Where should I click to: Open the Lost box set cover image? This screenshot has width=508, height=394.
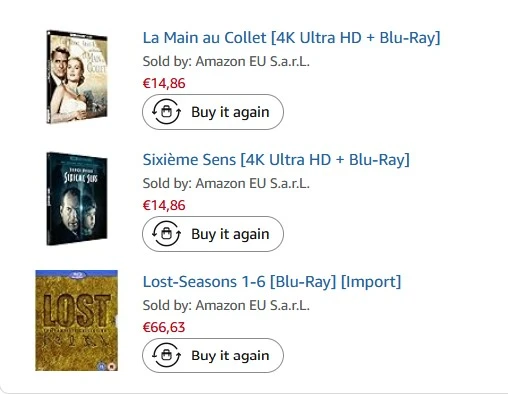[77, 320]
